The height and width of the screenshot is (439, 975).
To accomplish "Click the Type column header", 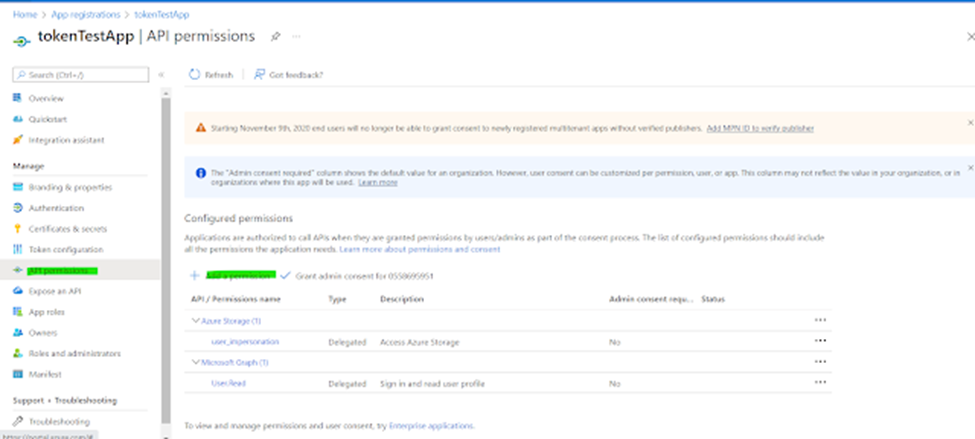I will click(x=337, y=299).
